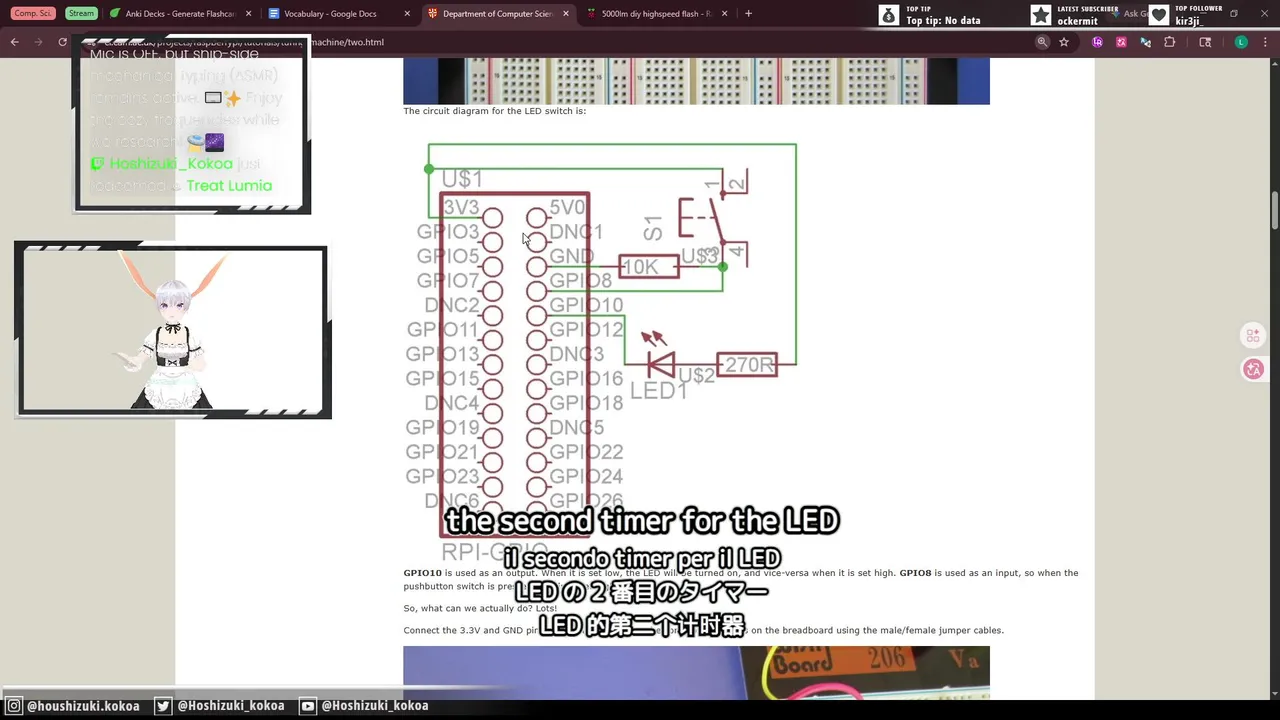Bookmark this page with the star icon
The image size is (1280, 720).
click(1064, 42)
